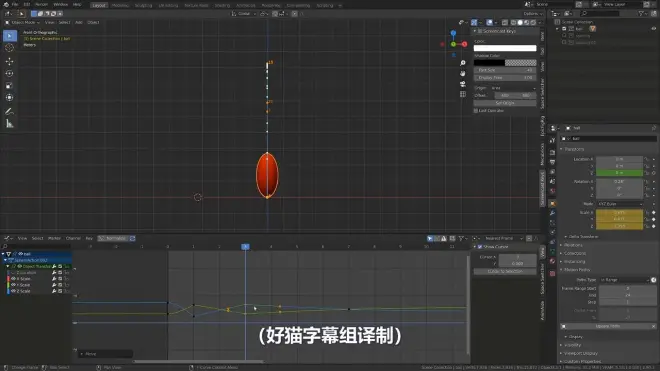Select the Move tool
The height and width of the screenshot is (371, 660).
tap(9, 61)
